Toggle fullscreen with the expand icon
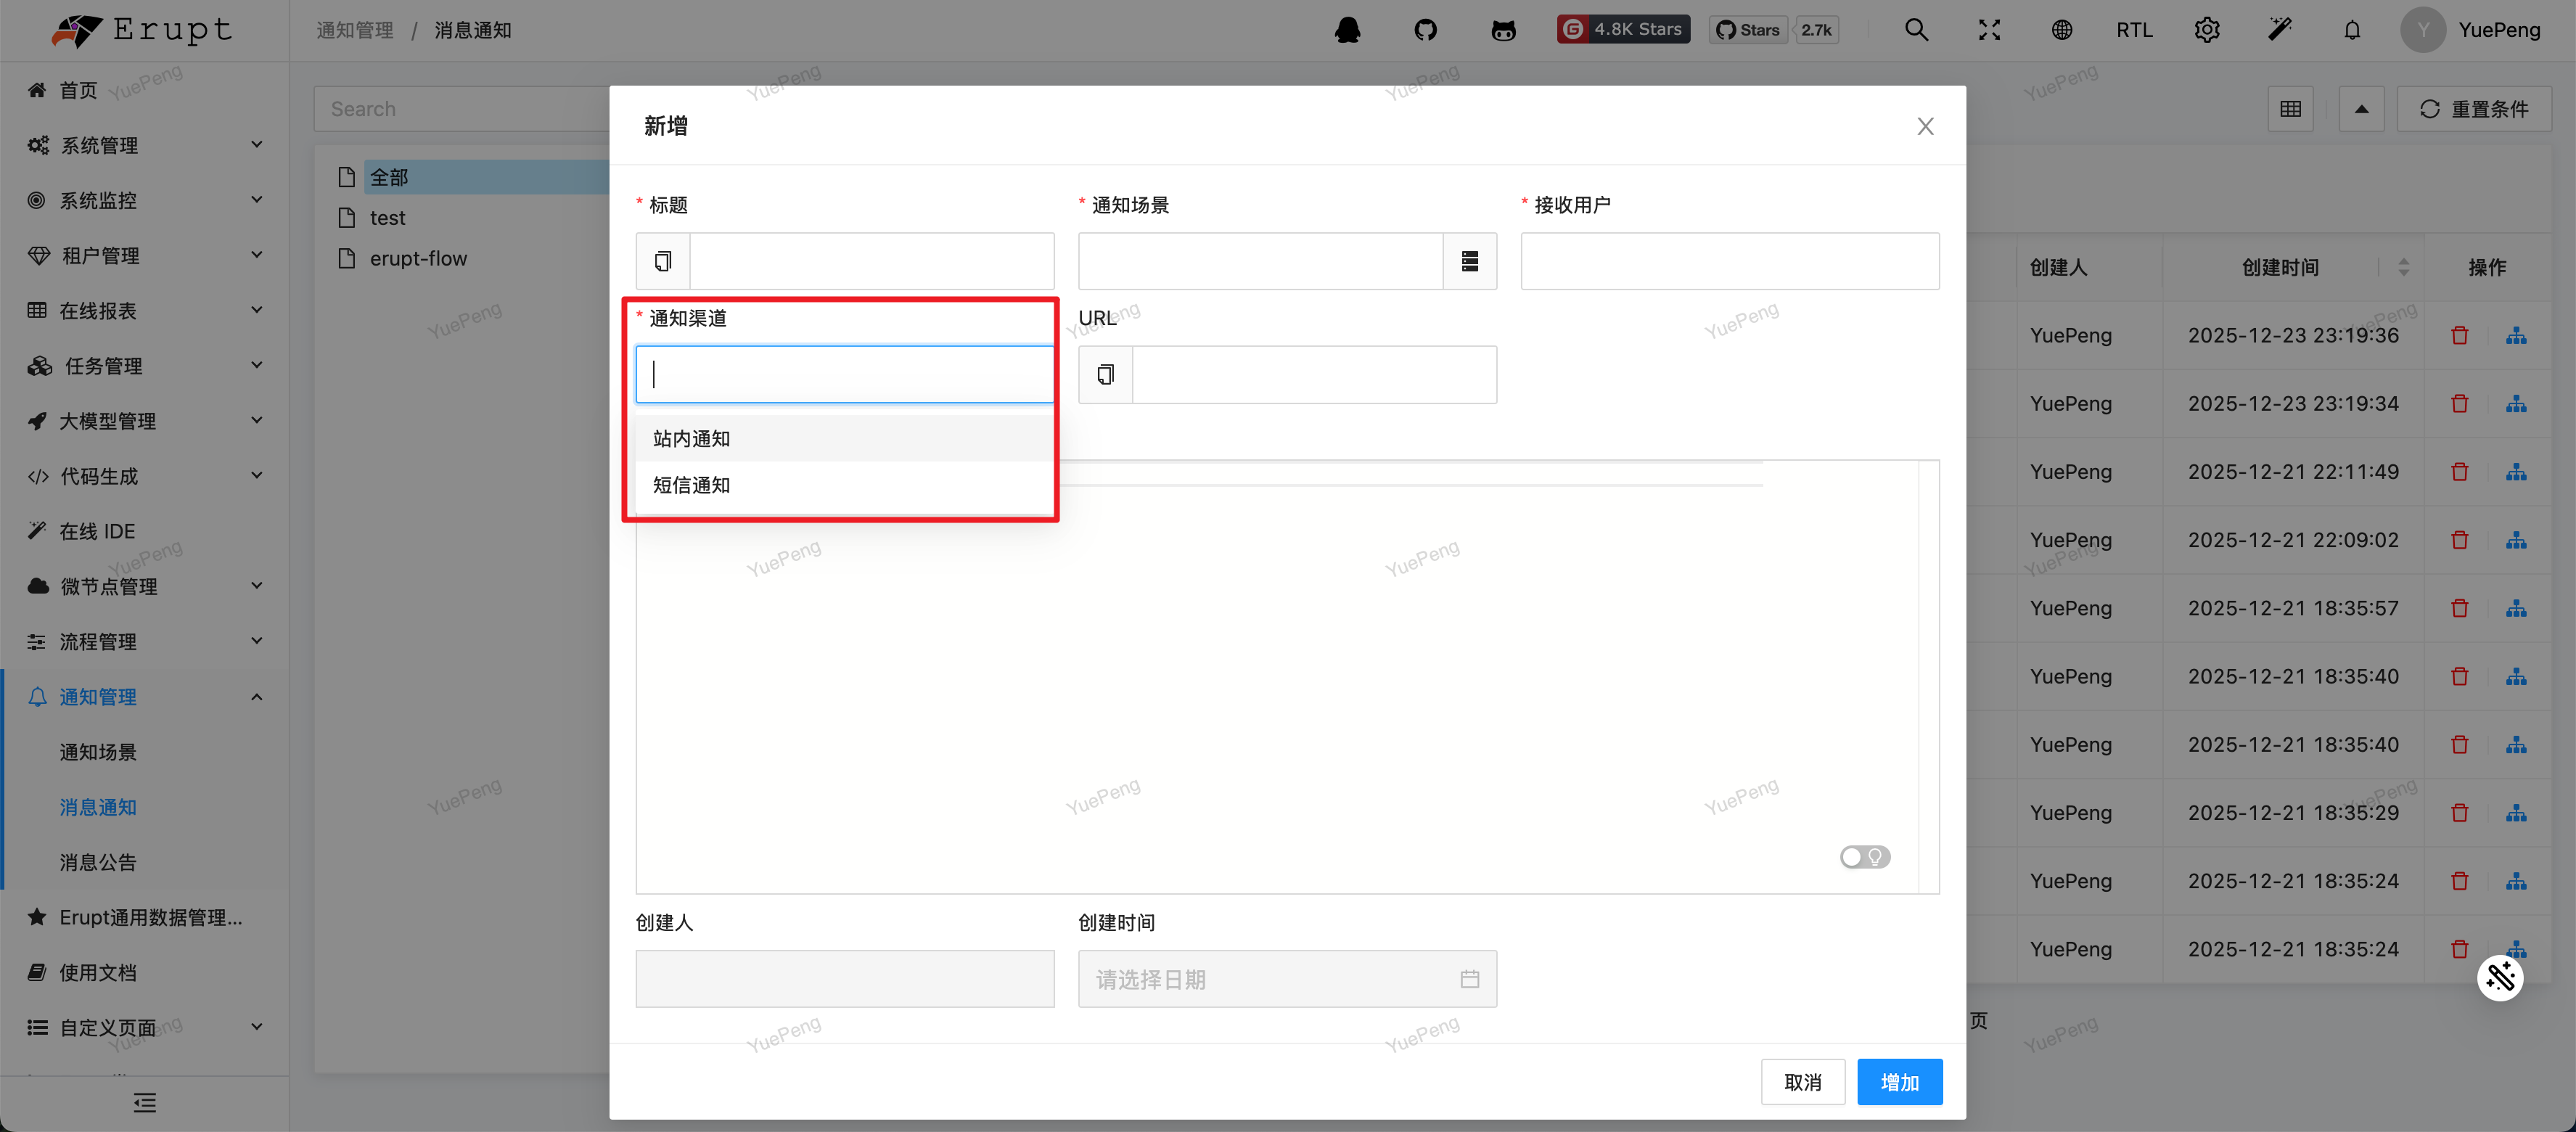Viewport: 2576px width, 1132px height. point(1989,30)
